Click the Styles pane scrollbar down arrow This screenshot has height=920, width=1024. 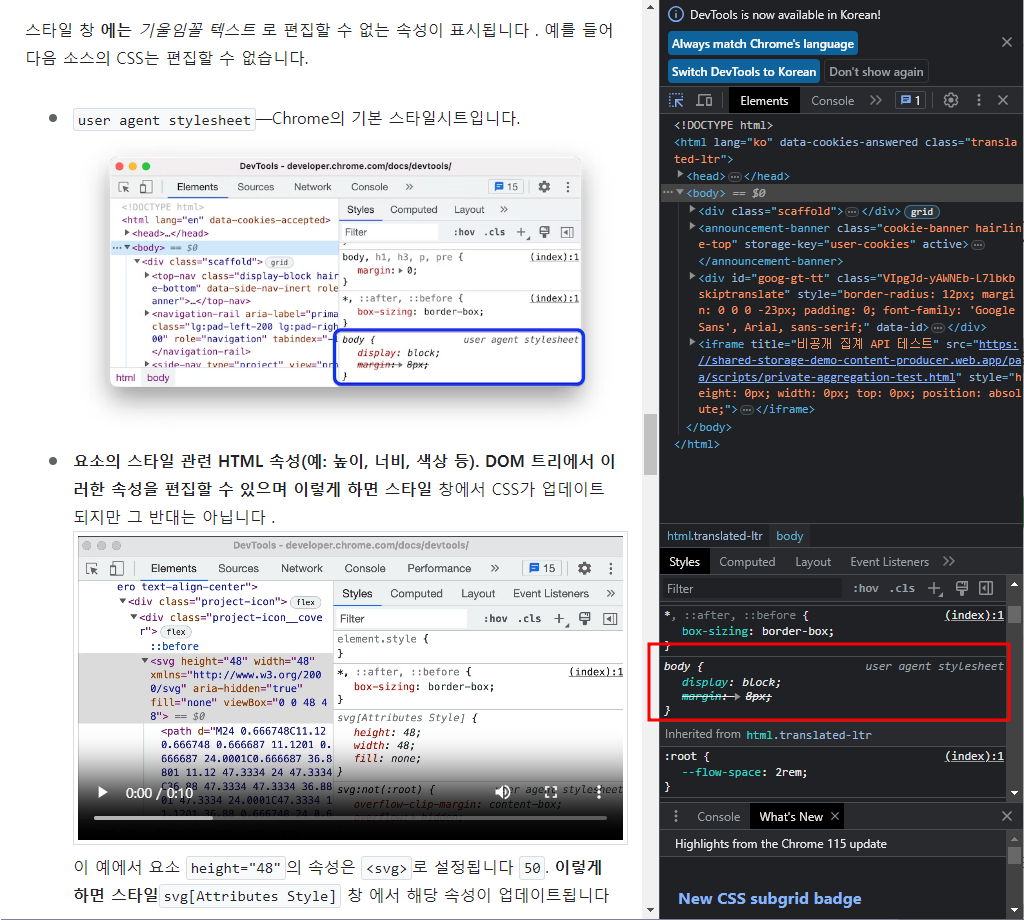[1014, 793]
